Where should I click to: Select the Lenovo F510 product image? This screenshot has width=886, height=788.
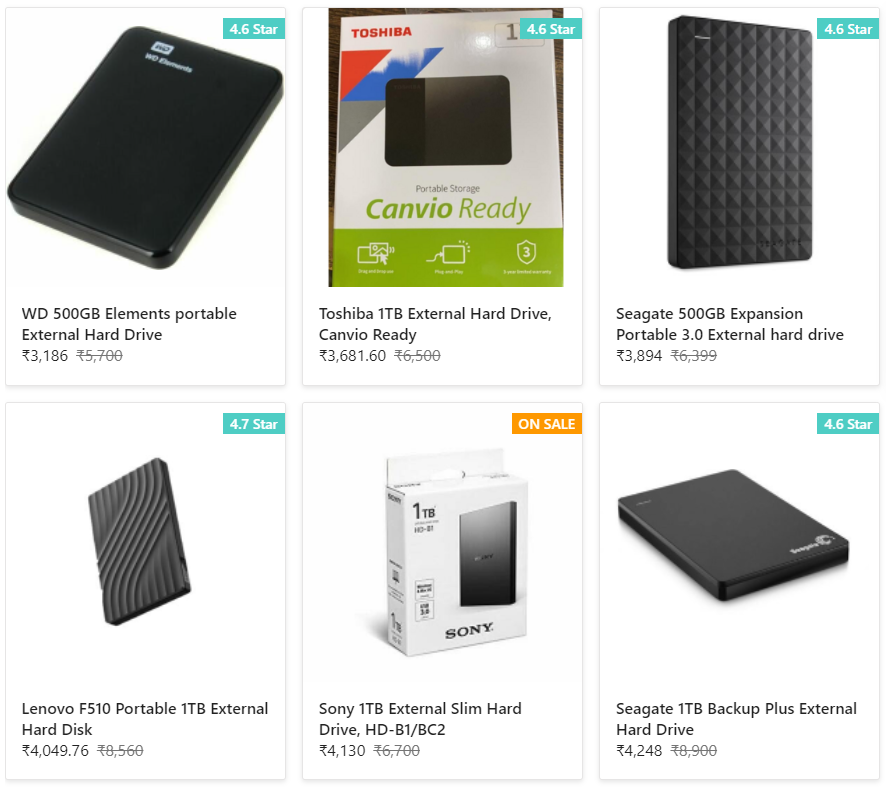coord(145,545)
